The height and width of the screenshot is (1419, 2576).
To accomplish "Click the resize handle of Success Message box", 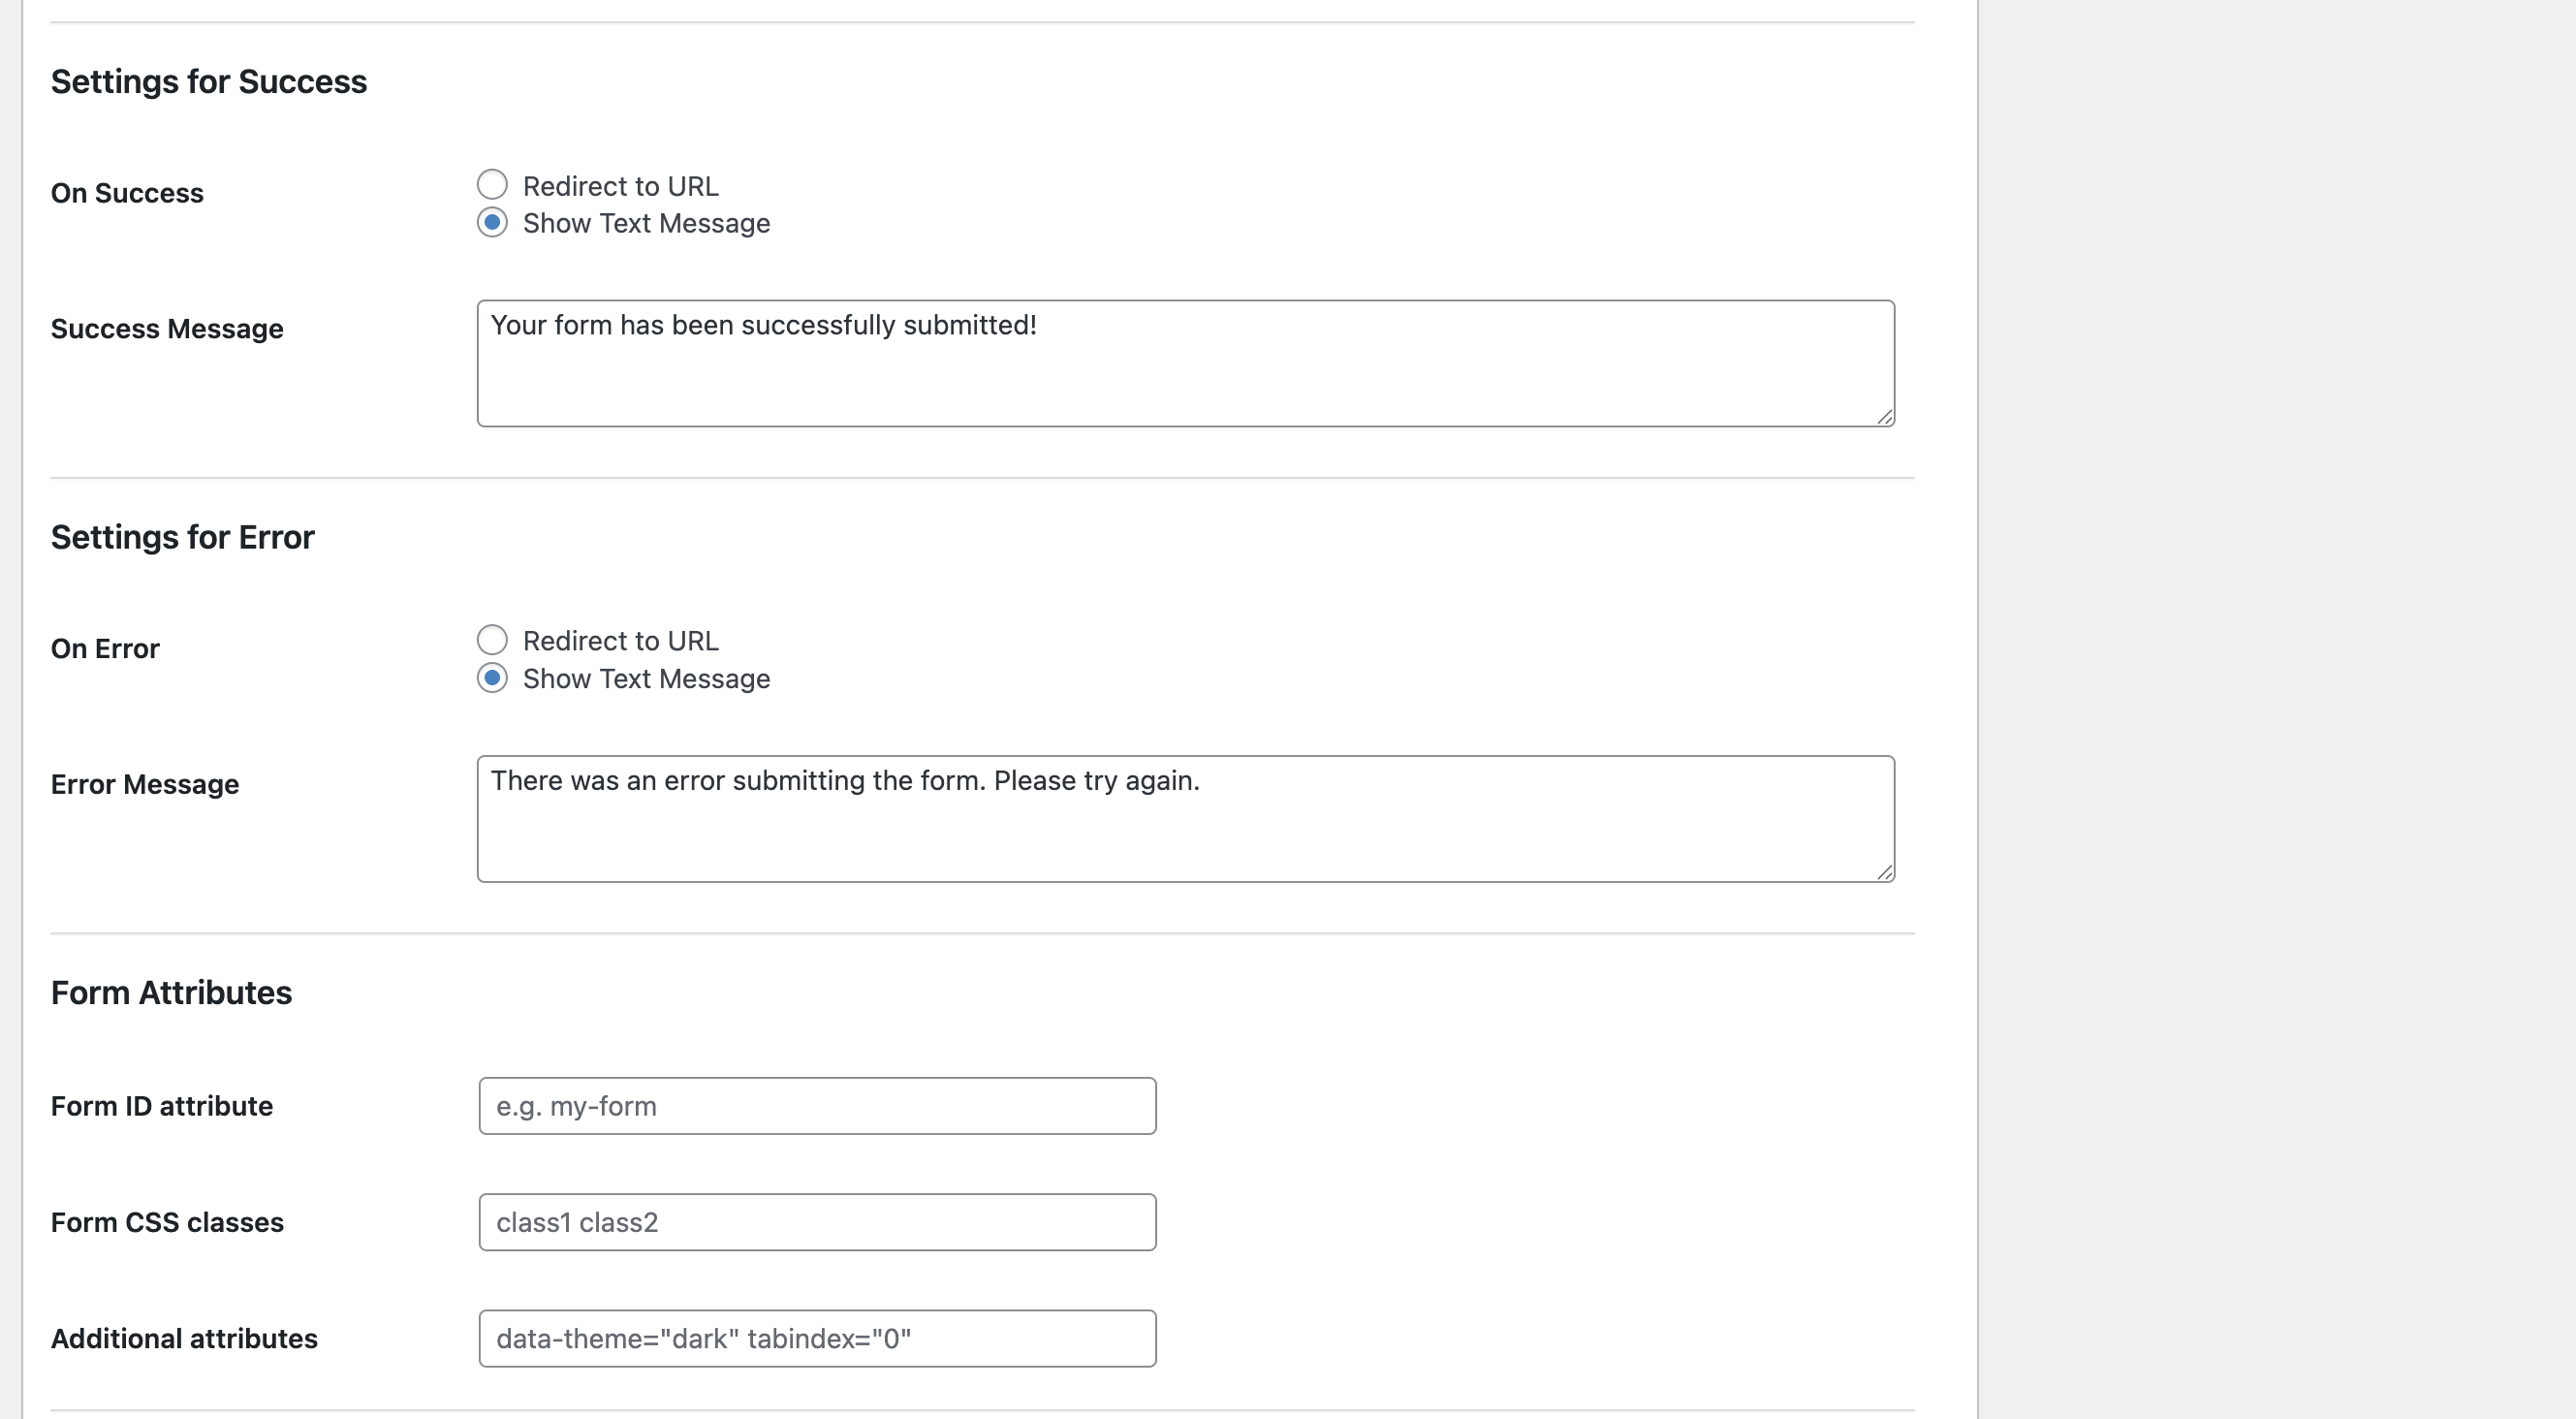I will coord(1885,417).
